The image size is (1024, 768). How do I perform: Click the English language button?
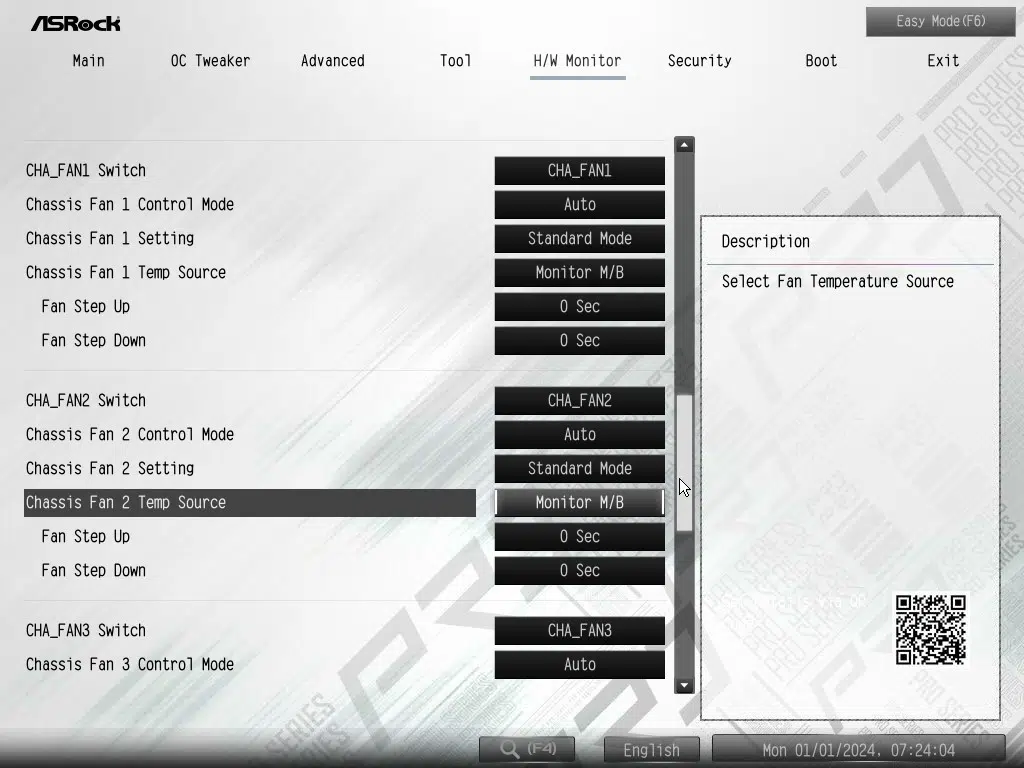coord(651,750)
